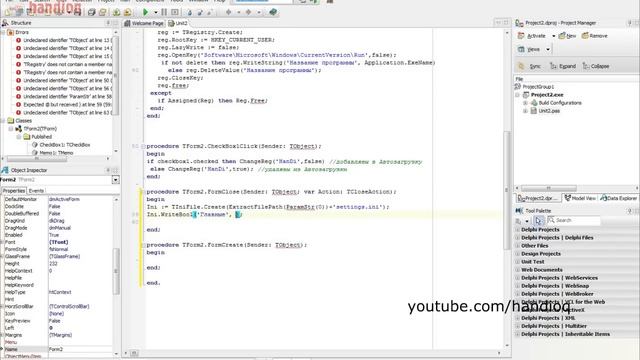This screenshot has width=640, height=360.
Task: Click the New project icon in Project Manager
Action: coord(562,36)
